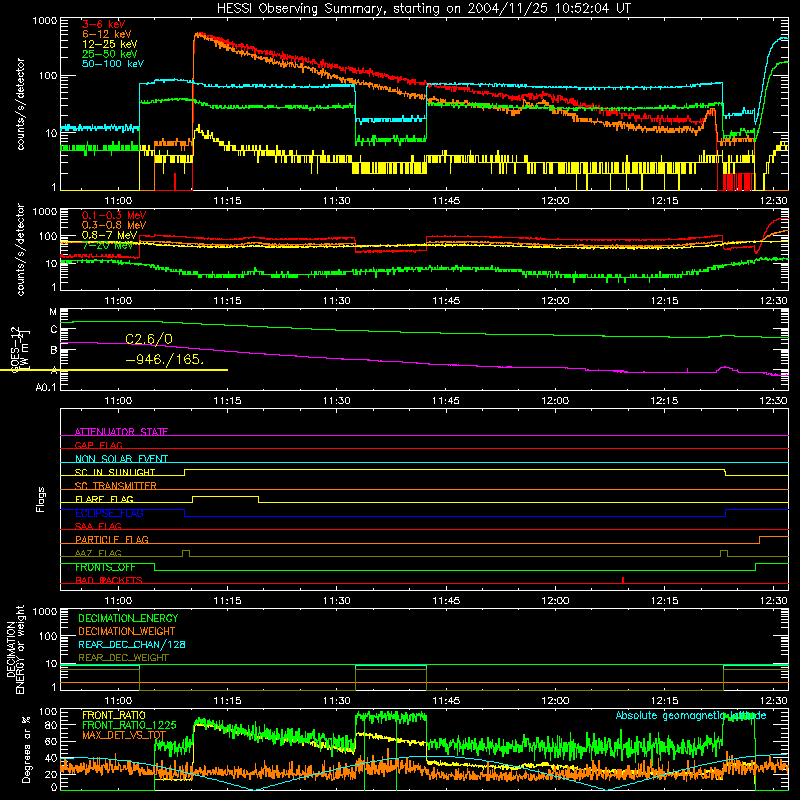
Task: Click the GOES class M axis label
Action: click(53, 312)
